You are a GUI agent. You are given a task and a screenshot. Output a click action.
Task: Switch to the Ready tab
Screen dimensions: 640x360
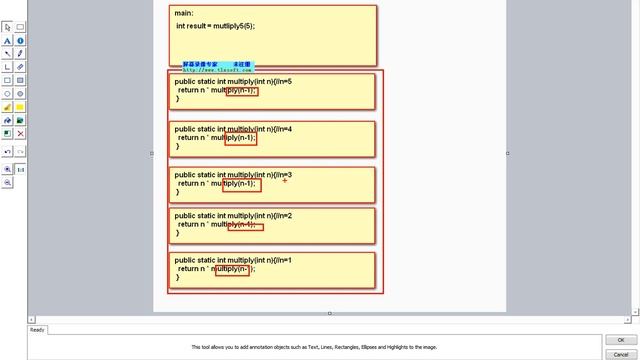point(37,330)
